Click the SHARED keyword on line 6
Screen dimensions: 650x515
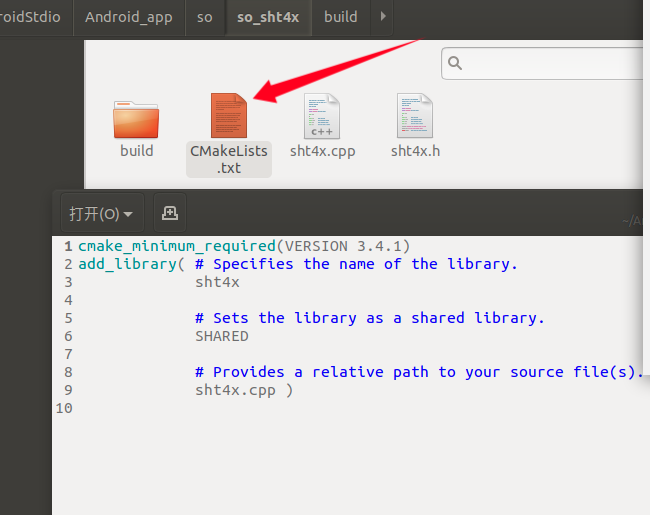pos(221,336)
